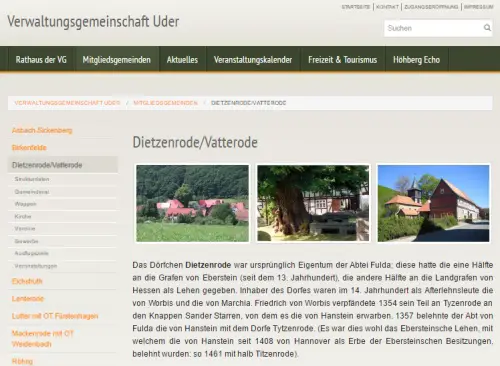The image size is (500, 366).
Task: Click the Verwaltungsgemeinschaft Uder site title
Action: [x=93, y=22]
